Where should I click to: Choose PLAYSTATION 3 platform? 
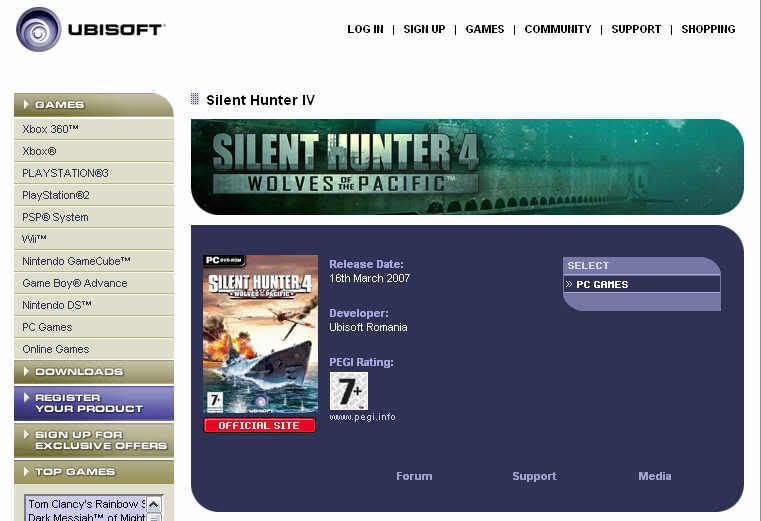pos(94,173)
